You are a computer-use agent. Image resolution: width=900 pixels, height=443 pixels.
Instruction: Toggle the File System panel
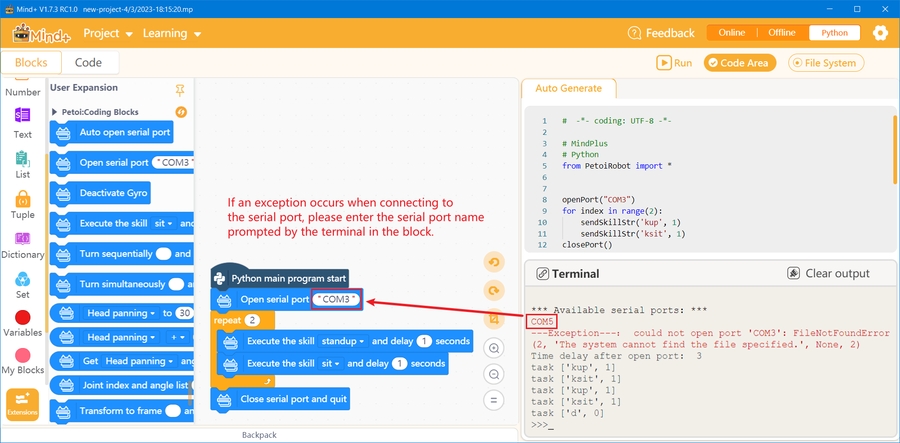point(825,63)
